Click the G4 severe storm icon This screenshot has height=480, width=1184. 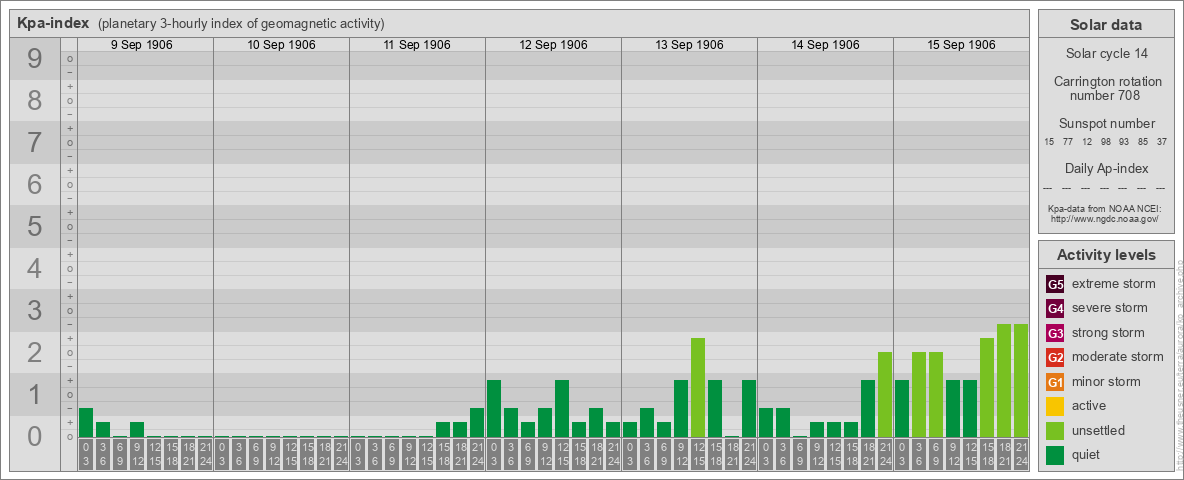[x=1055, y=308]
